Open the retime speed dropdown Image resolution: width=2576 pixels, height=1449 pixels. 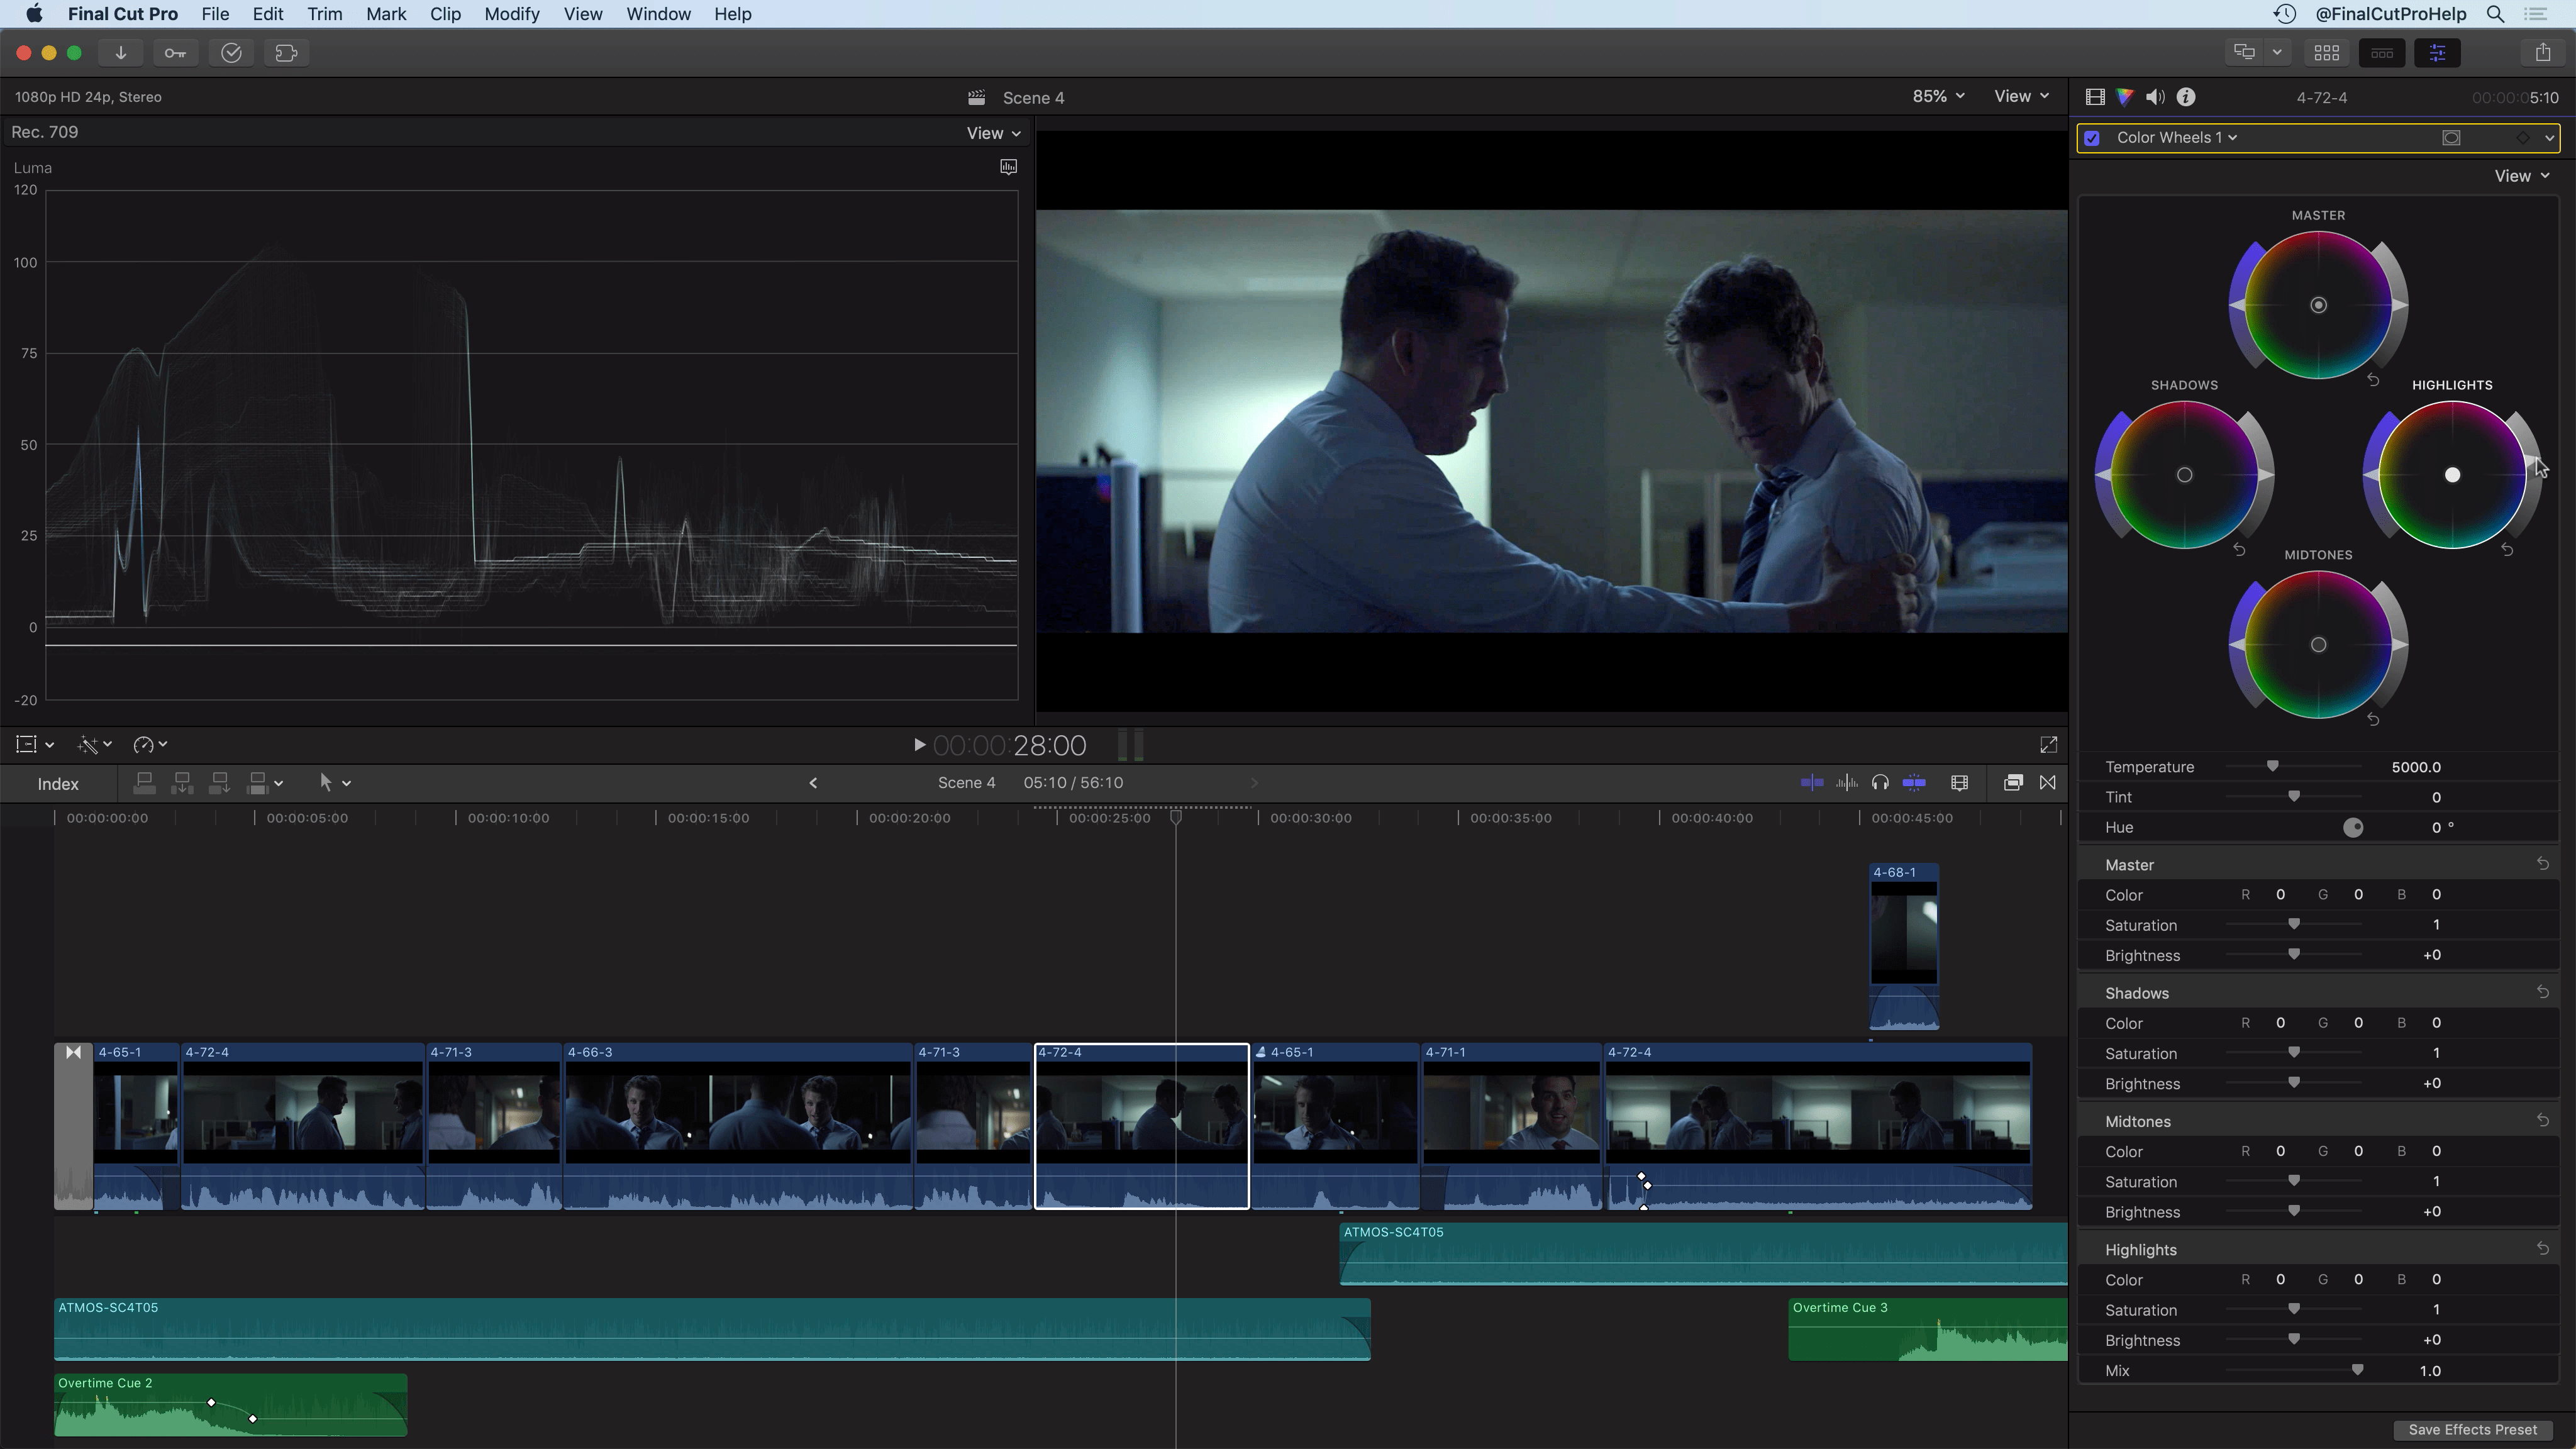point(150,744)
